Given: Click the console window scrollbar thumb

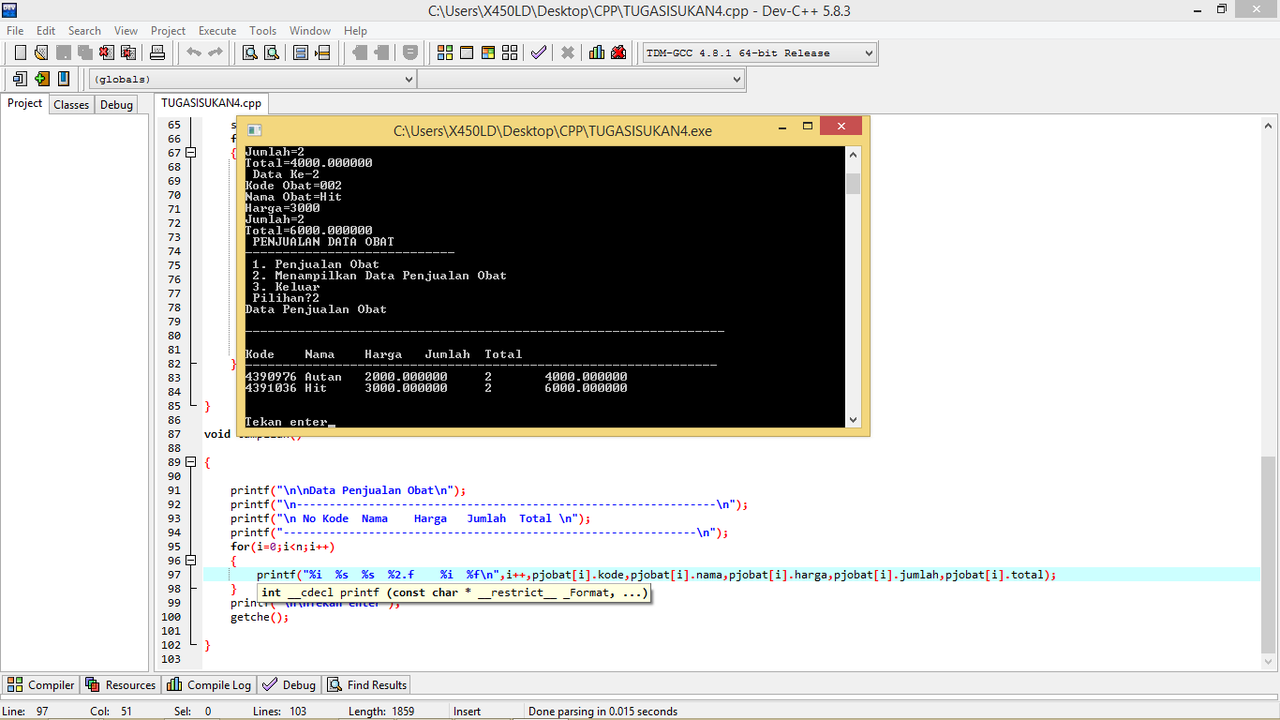Looking at the screenshot, I should pos(853,183).
